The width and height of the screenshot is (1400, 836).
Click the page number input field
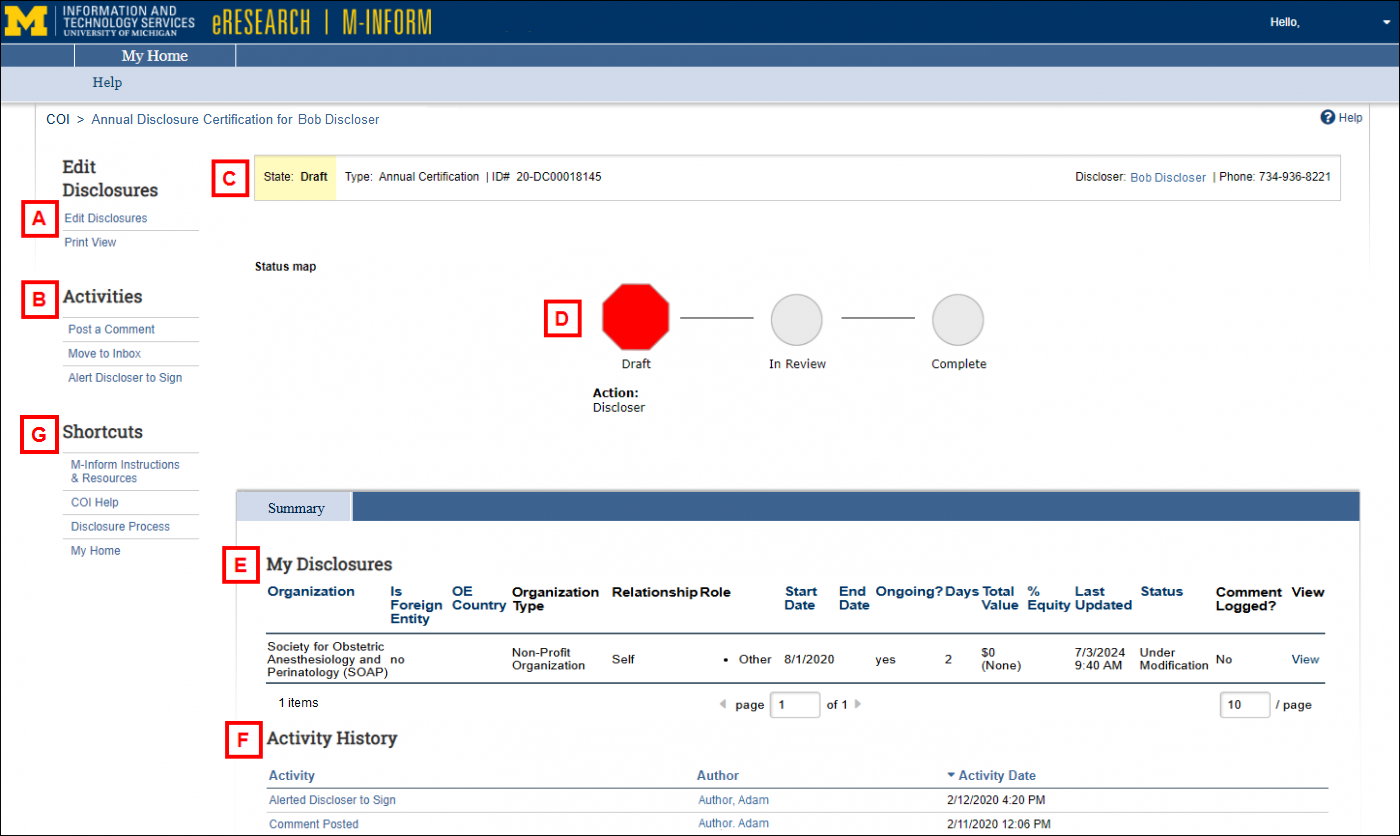795,704
